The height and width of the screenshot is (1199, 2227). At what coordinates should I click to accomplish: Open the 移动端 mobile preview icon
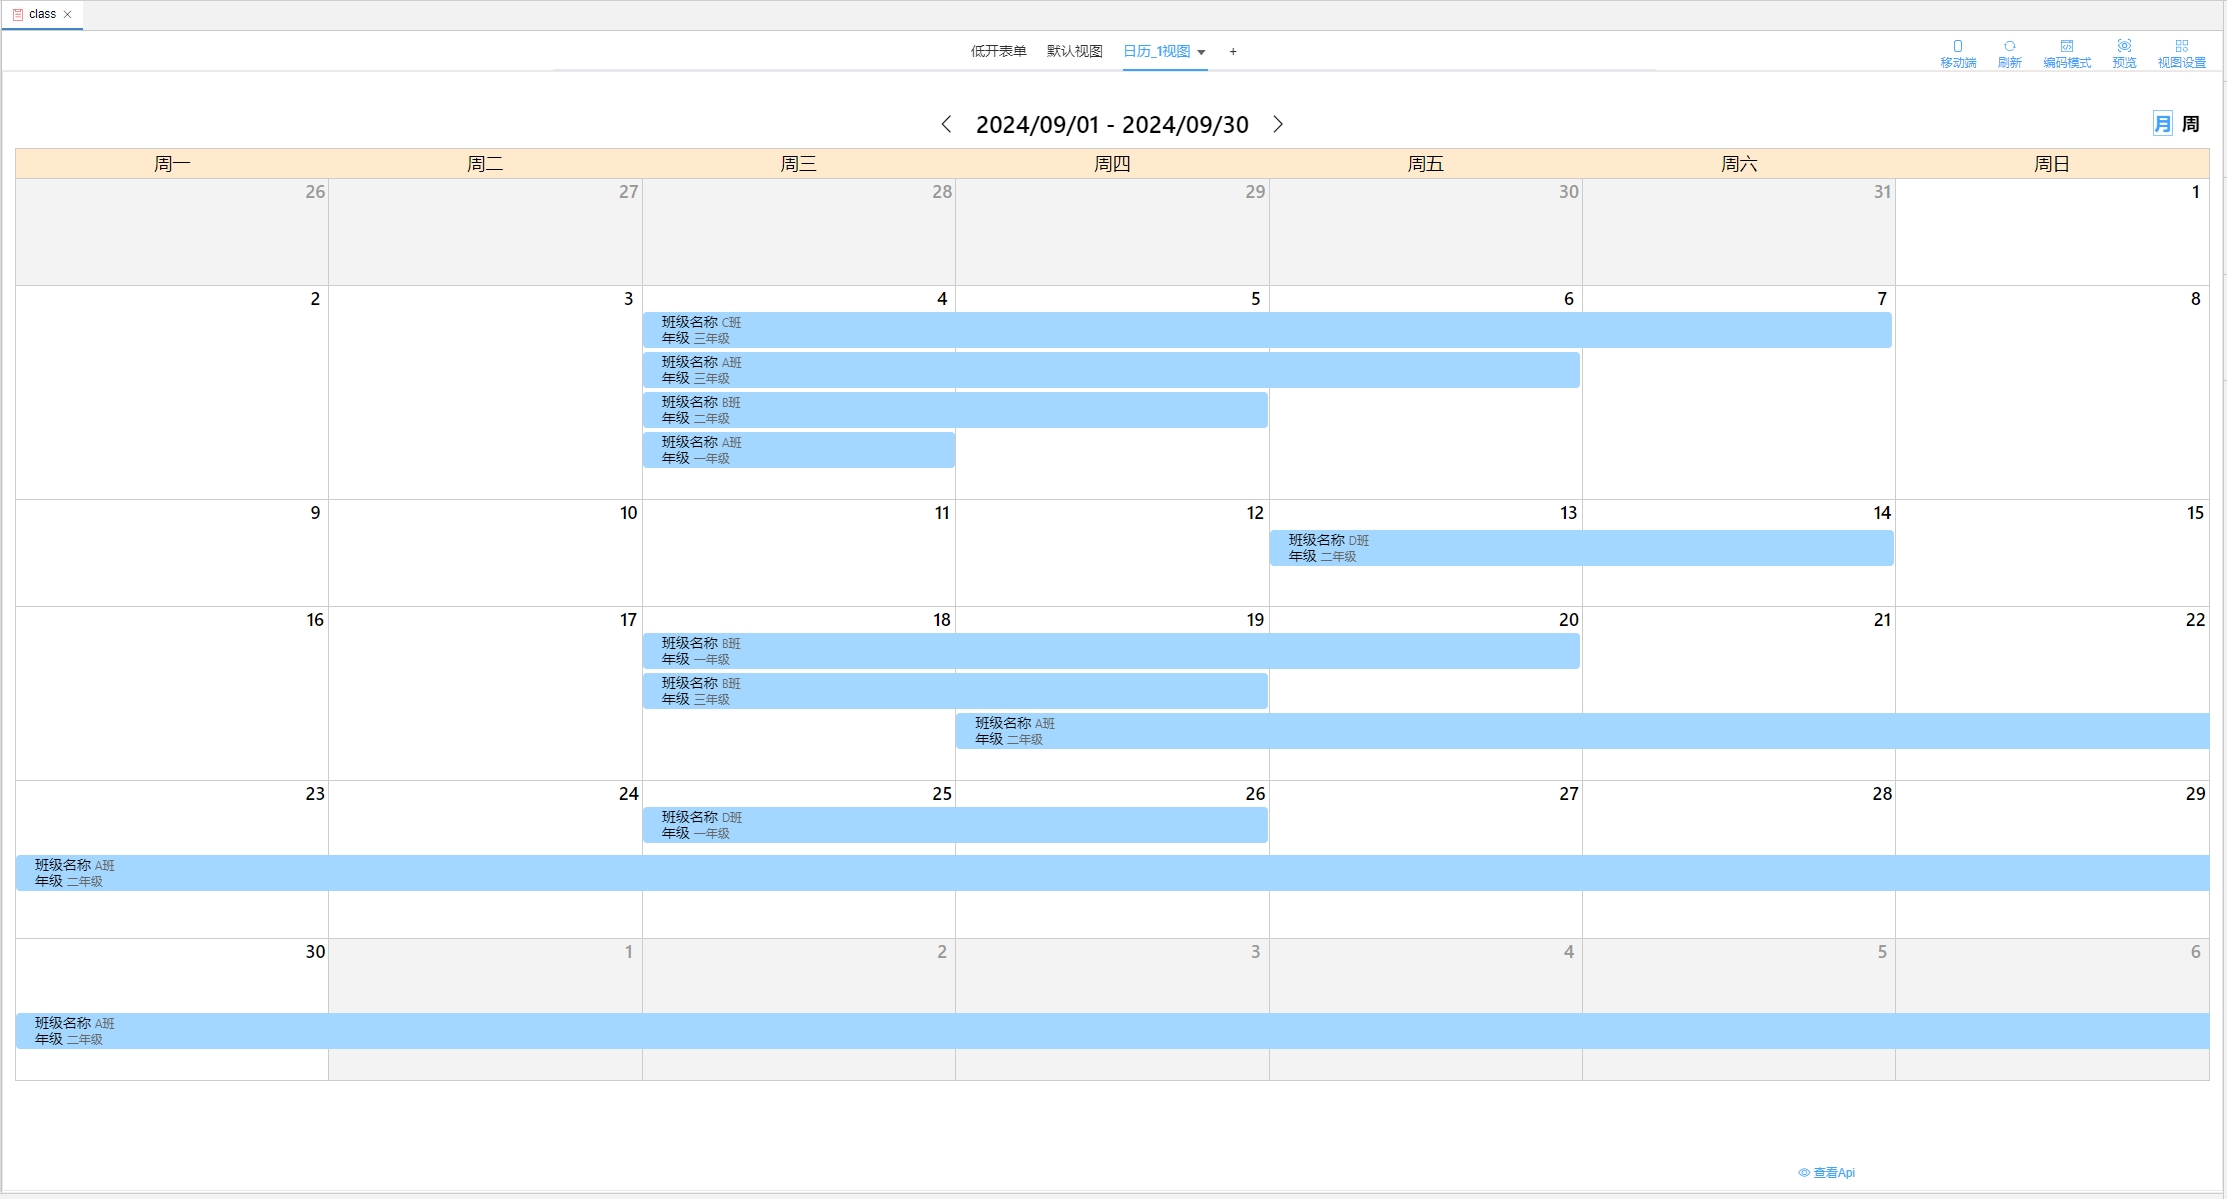pyautogui.click(x=1957, y=52)
